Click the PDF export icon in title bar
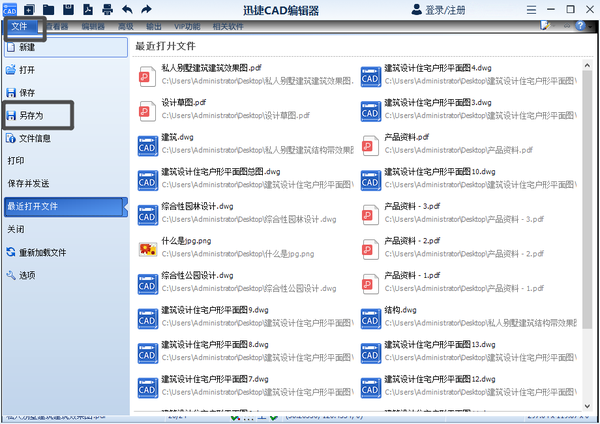Screen dimensions: 600x424 [x=88, y=9]
